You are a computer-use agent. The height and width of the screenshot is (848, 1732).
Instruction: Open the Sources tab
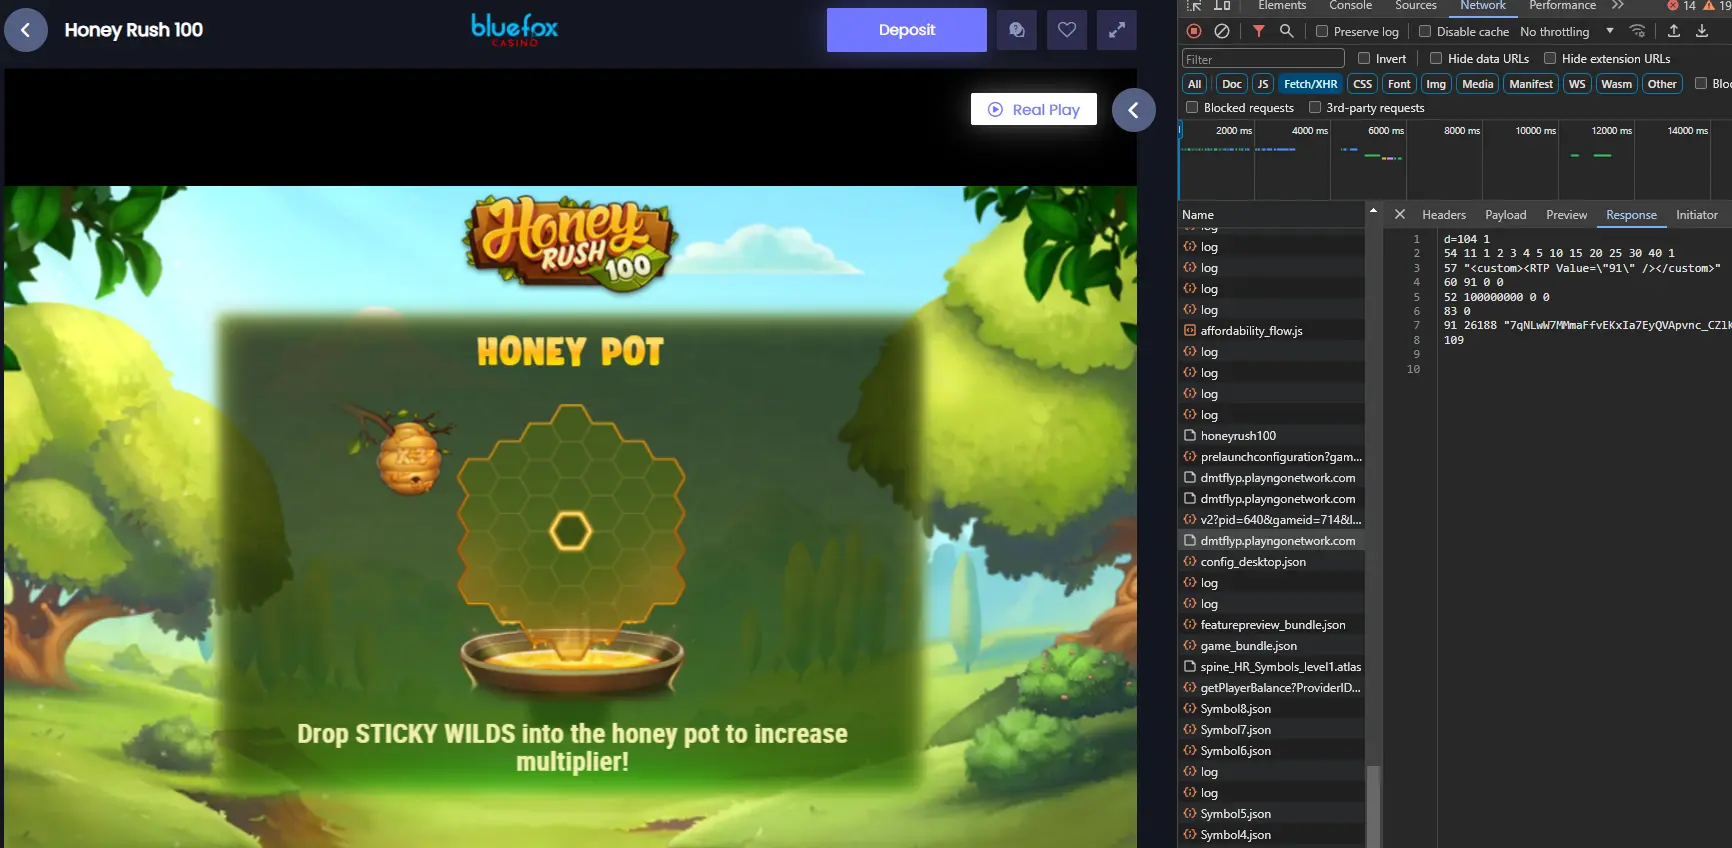point(1416,6)
